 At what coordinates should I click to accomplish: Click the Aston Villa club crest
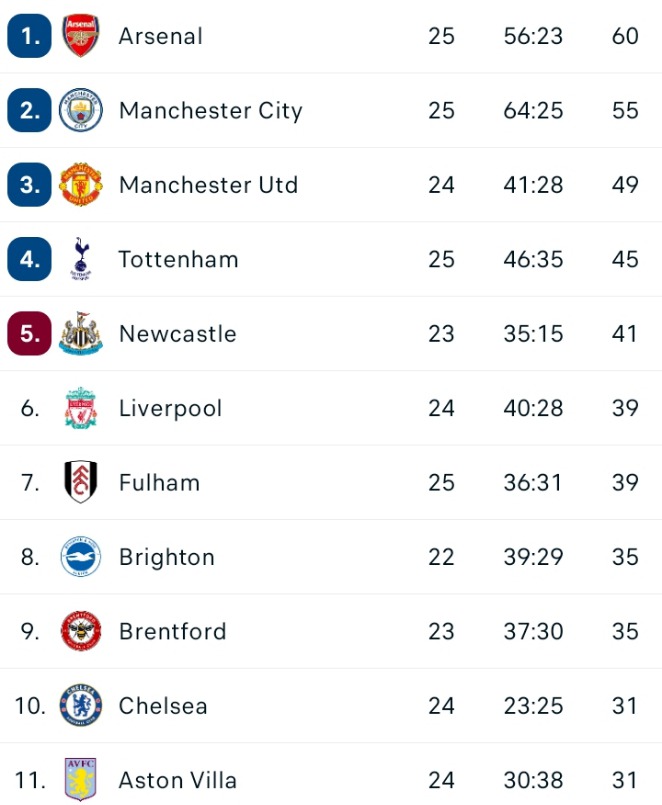click(81, 780)
